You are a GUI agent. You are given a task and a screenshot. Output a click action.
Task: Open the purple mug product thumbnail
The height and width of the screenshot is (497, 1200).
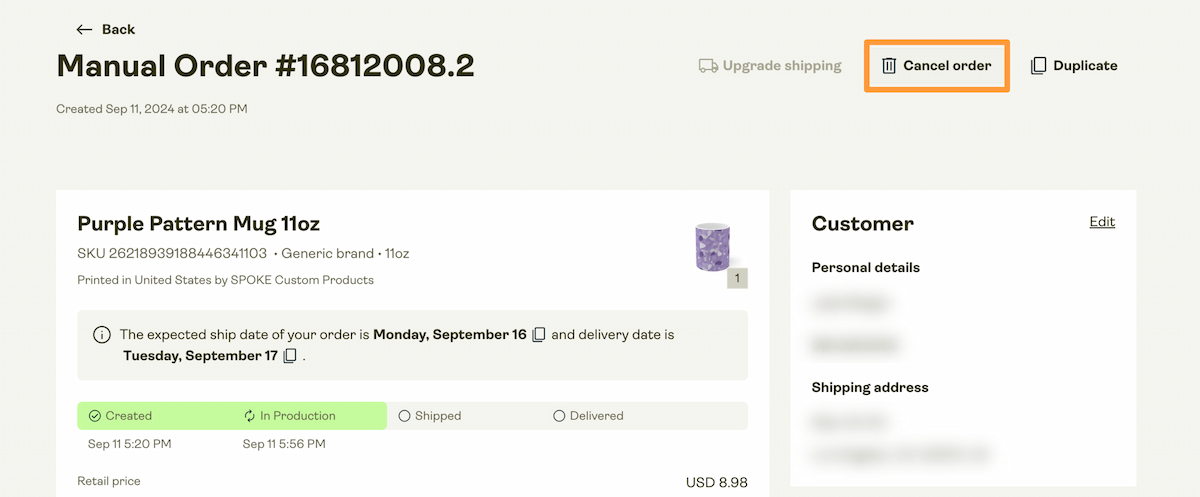tap(713, 246)
